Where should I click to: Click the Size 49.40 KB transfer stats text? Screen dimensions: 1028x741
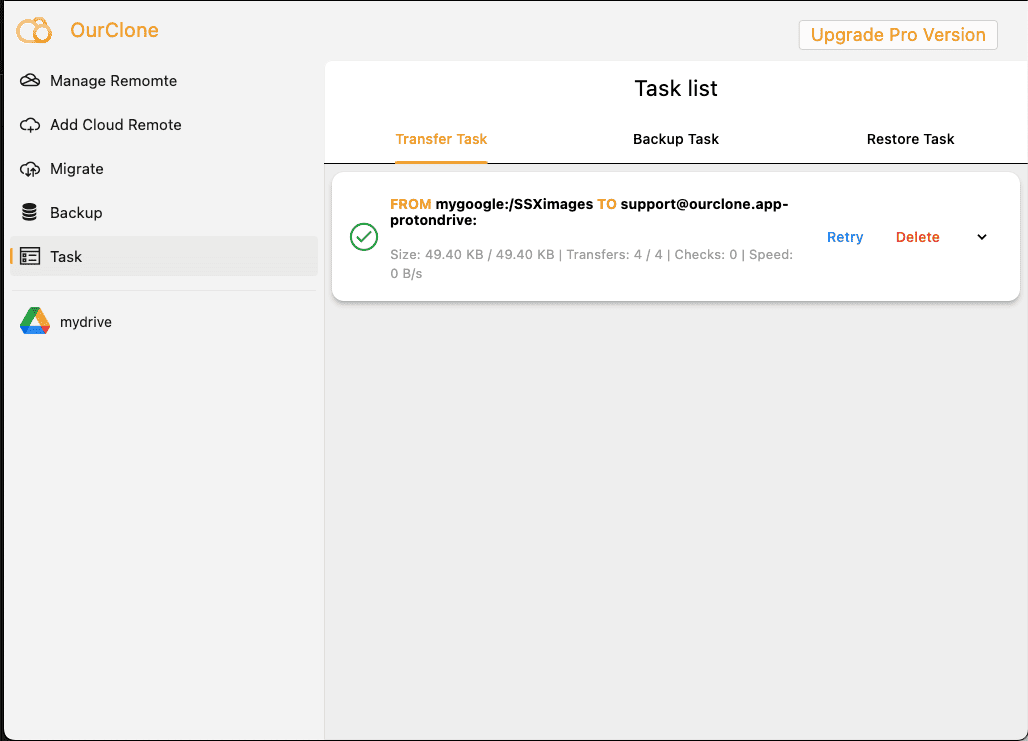pos(591,264)
